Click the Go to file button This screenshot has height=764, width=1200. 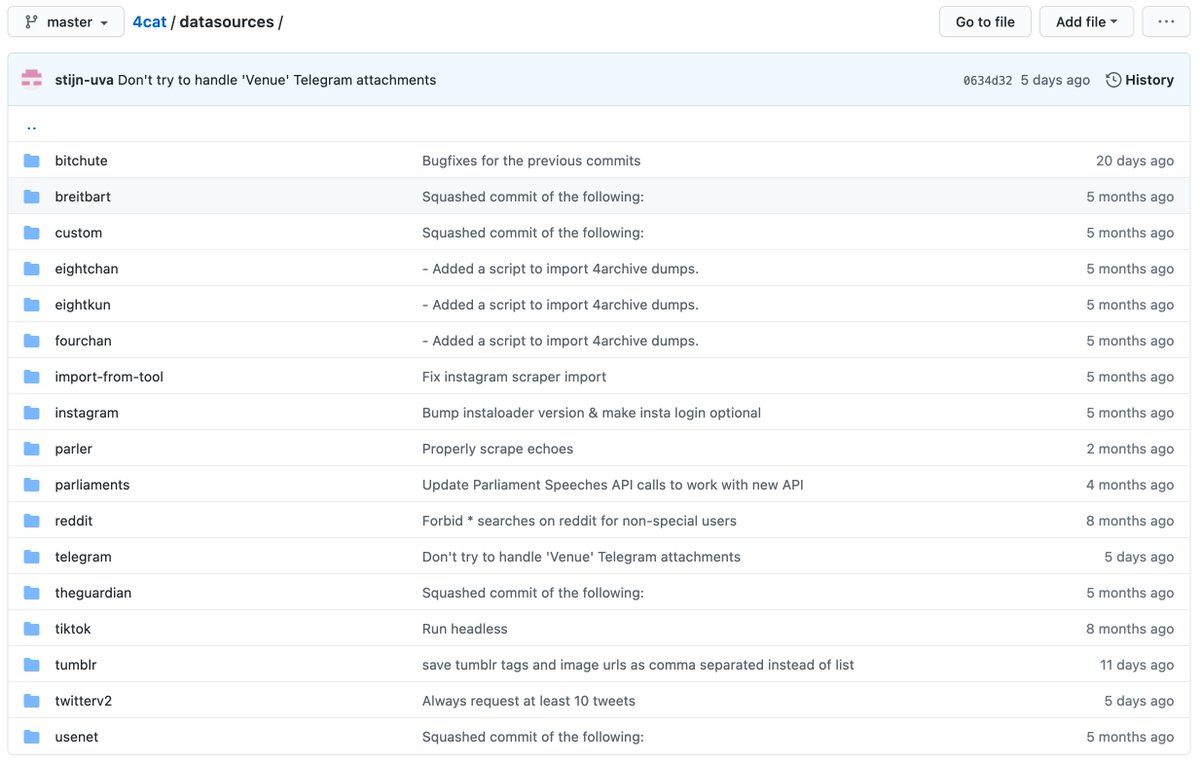(985, 21)
